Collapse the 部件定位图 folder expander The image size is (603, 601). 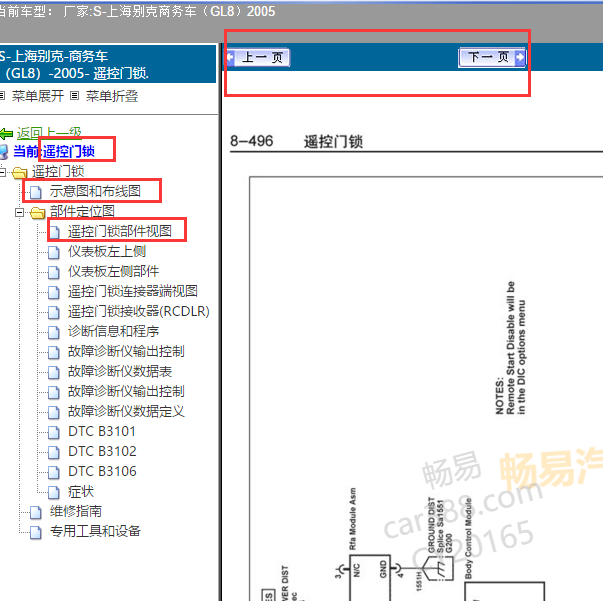pyautogui.click(x=19, y=212)
